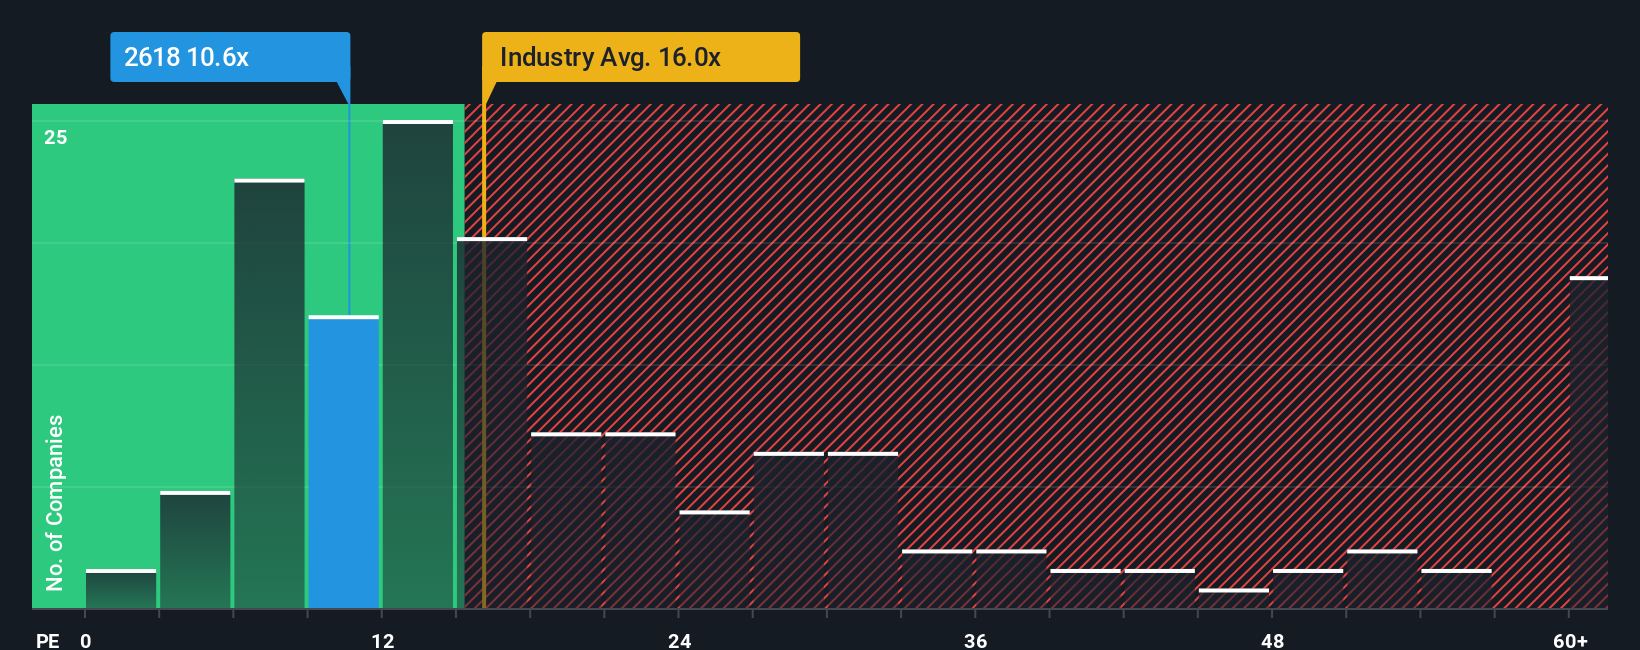Click the PE axis label
Image resolution: width=1640 pixels, height=650 pixels.
click(48, 641)
